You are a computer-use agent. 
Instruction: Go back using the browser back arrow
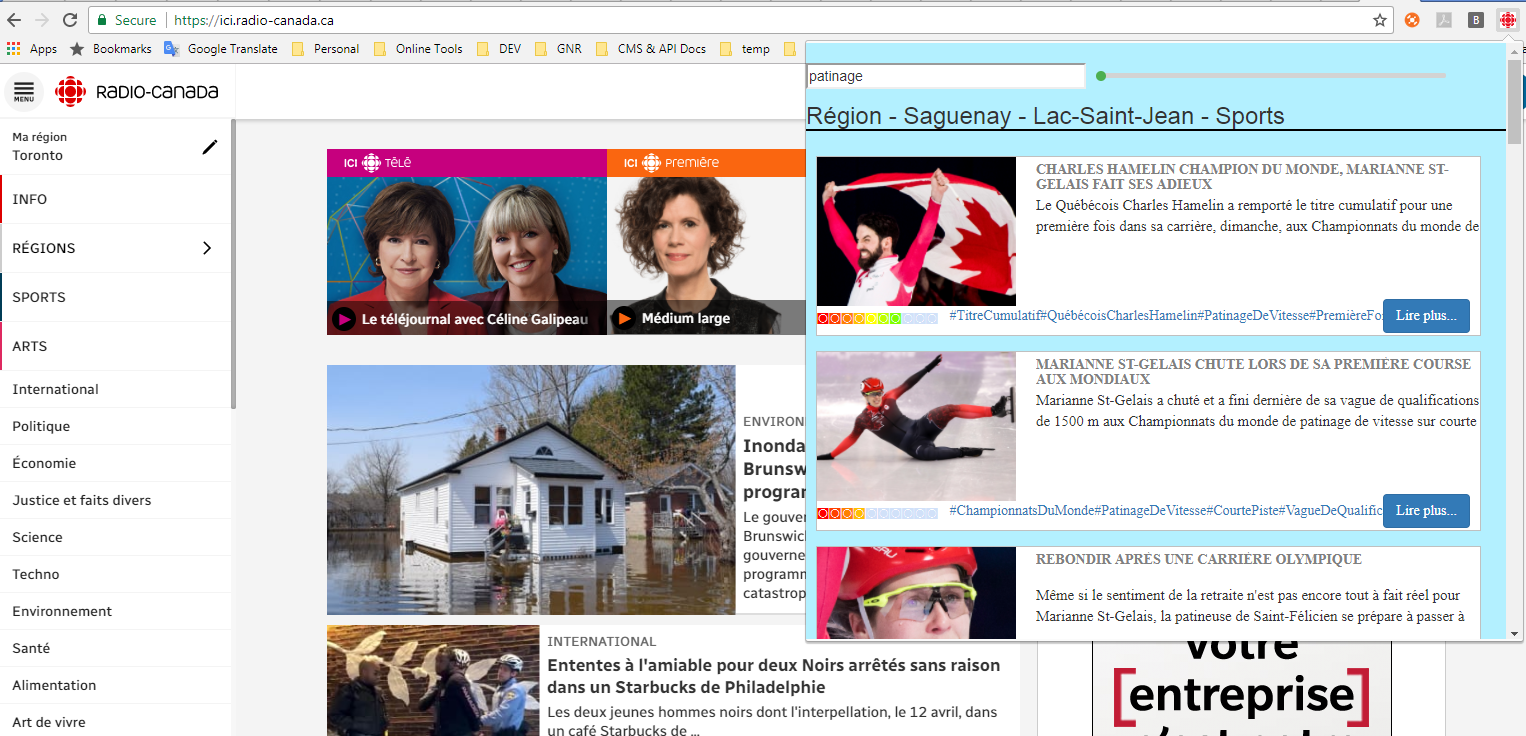[x=14, y=20]
